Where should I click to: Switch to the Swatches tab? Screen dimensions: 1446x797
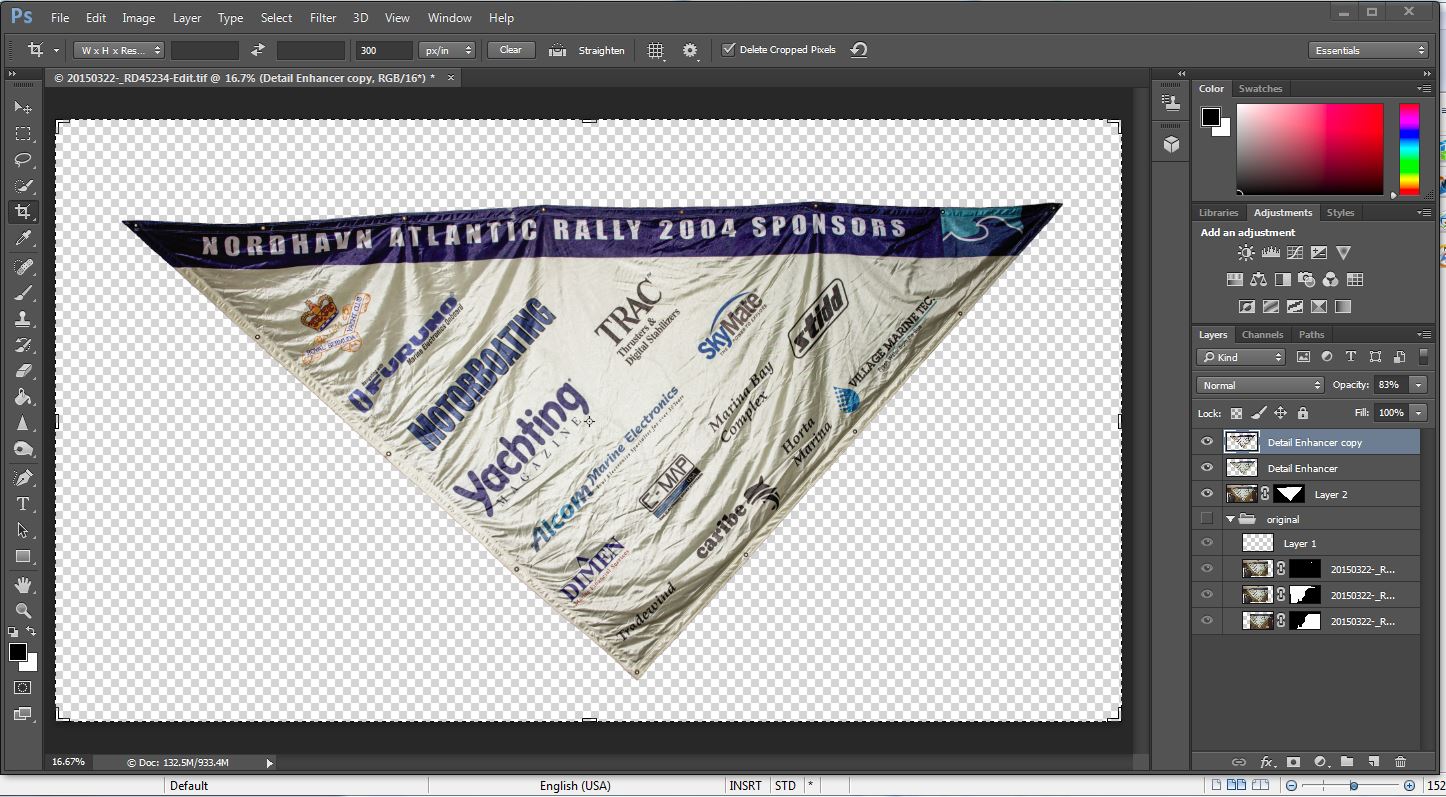1260,88
